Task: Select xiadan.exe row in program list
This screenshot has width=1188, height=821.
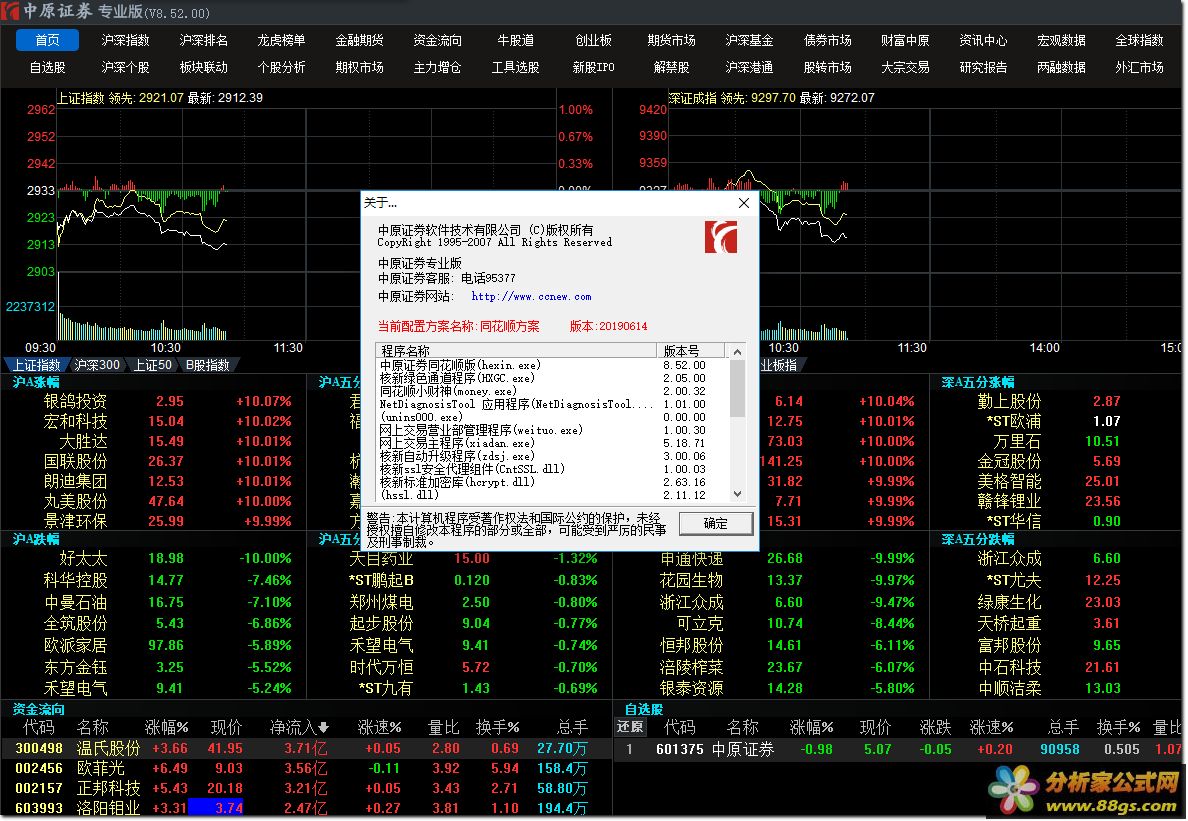Action: pyautogui.click(x=552, y=443)
